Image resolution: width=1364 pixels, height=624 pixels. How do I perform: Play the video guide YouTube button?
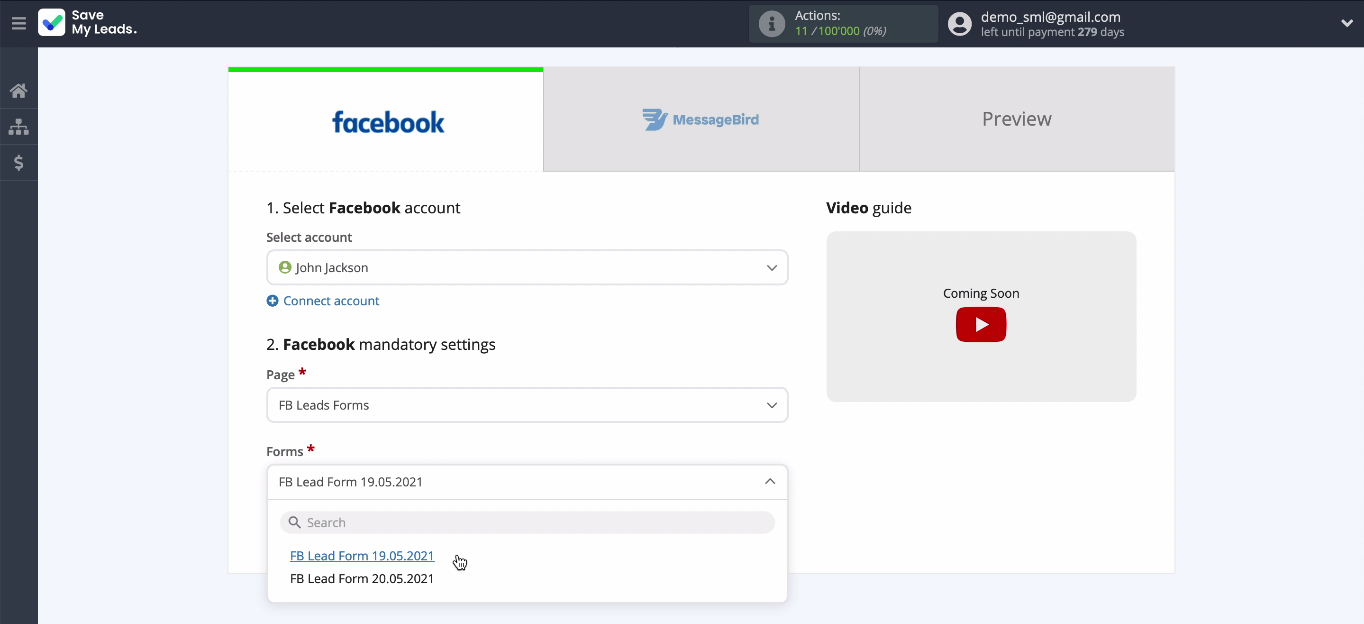coord(981,325)
